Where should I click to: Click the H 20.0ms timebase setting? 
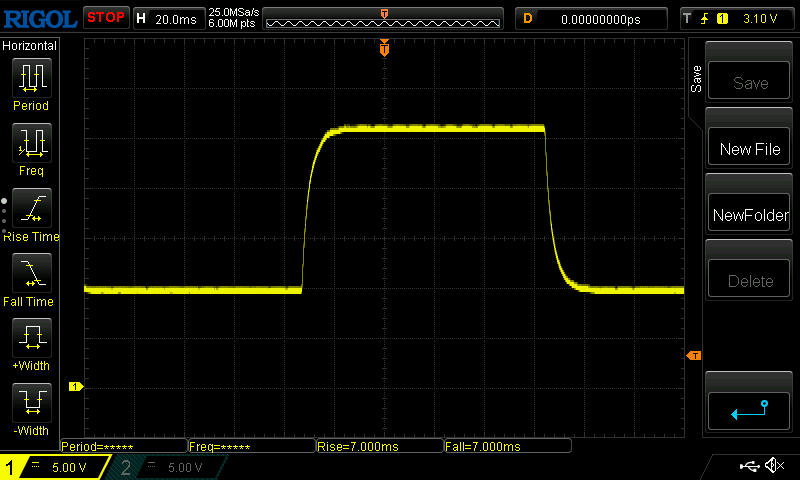[x=168, y=19]
